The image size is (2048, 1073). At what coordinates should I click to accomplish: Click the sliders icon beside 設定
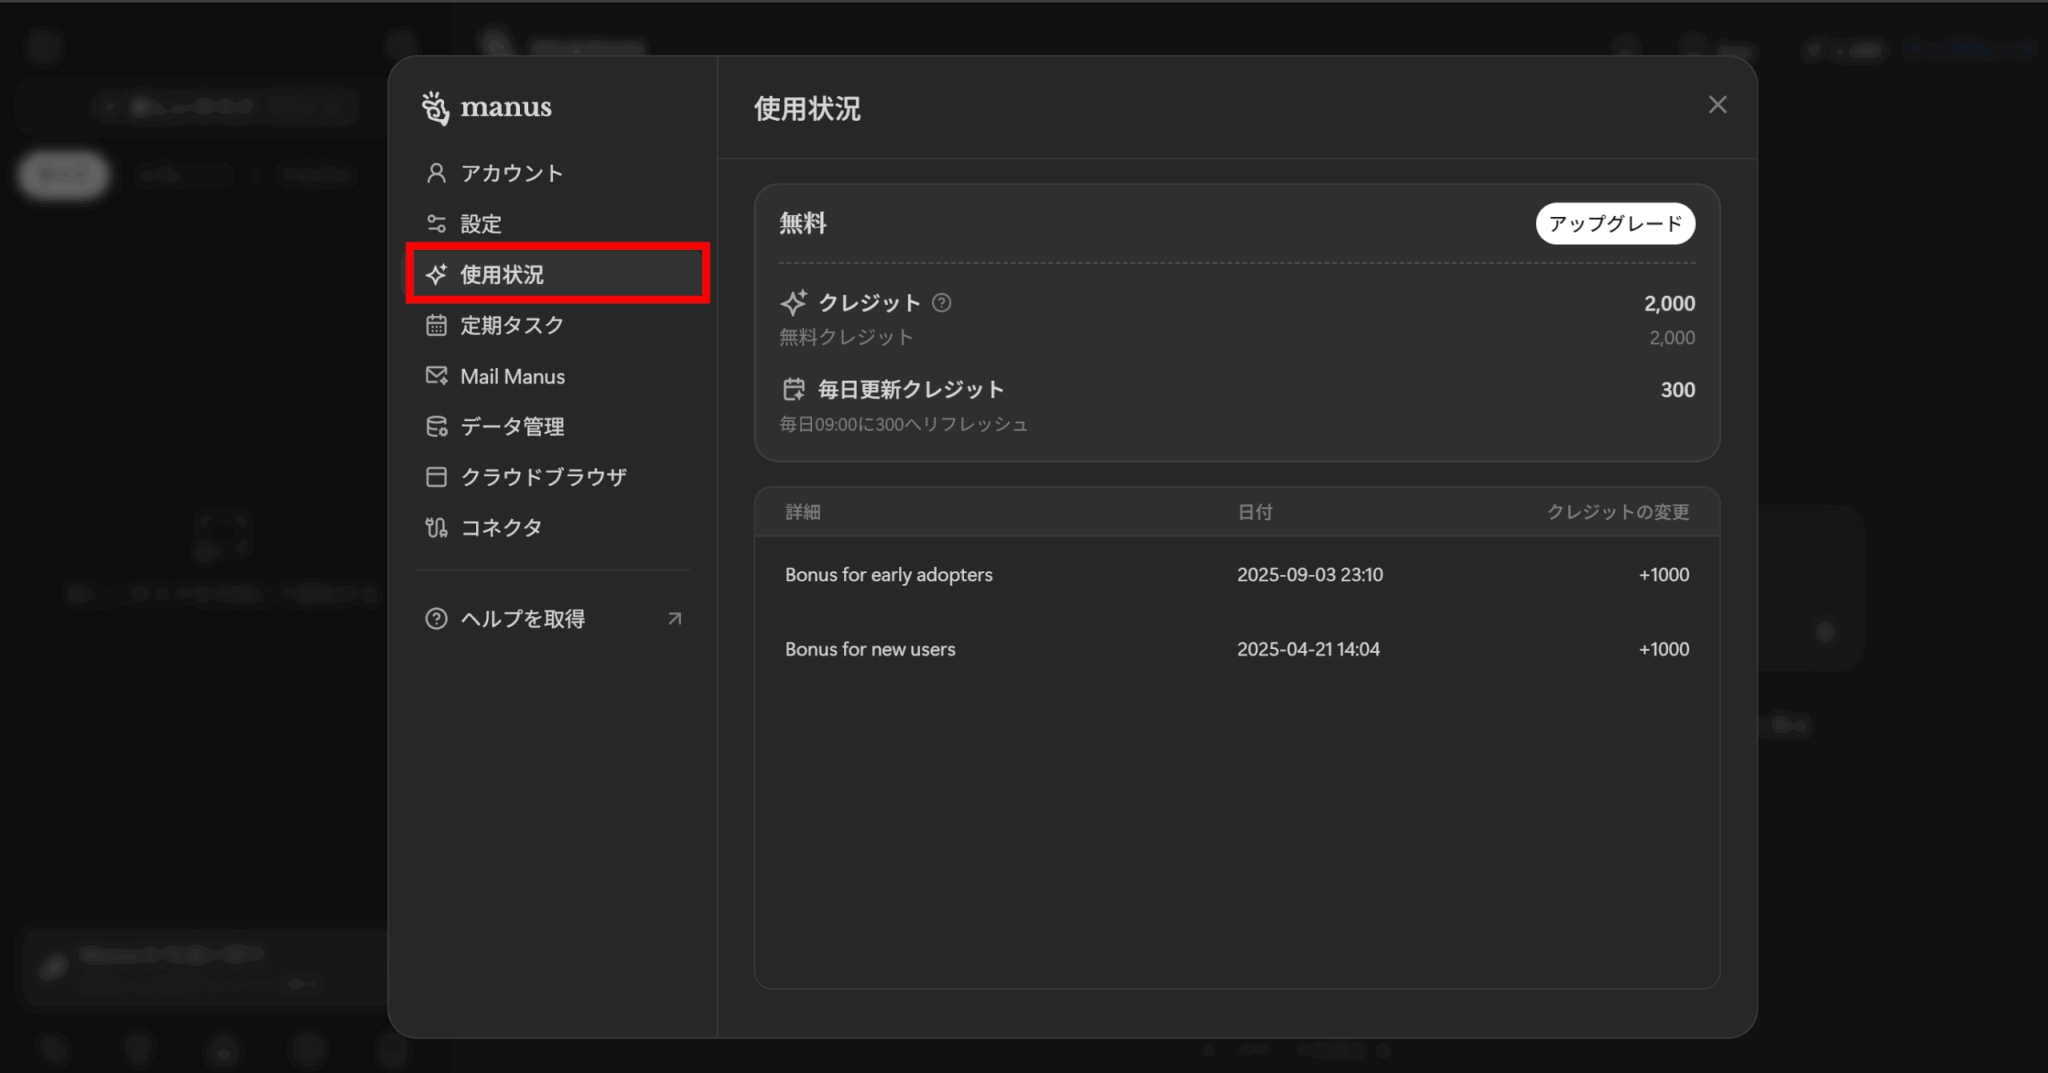coord(436,224)
